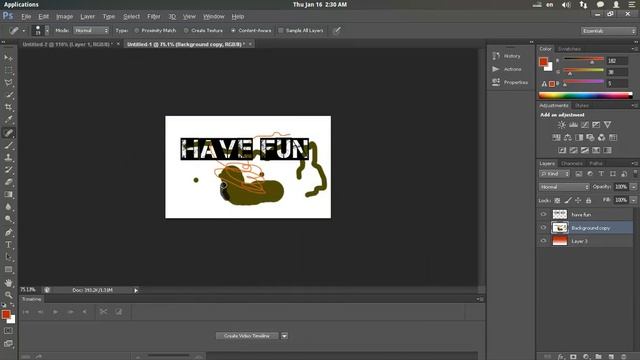The width and height of the screenshot is (640, 360).
Task: Switch to the Channels tab
Action: [x=572, y=163]
